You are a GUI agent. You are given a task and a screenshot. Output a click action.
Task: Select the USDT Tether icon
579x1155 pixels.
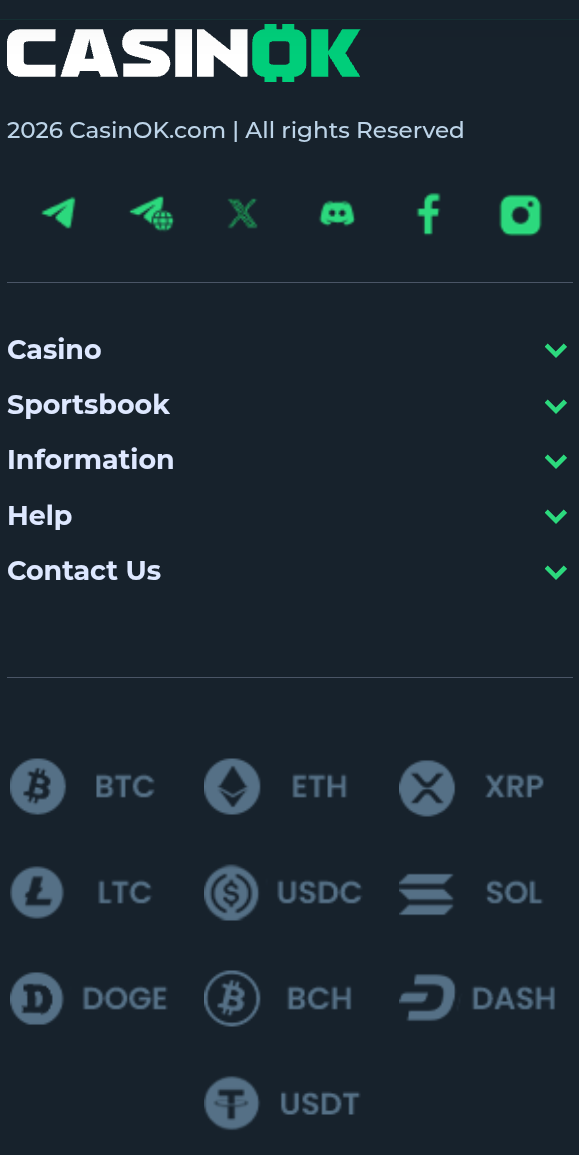pos(231,1103)
